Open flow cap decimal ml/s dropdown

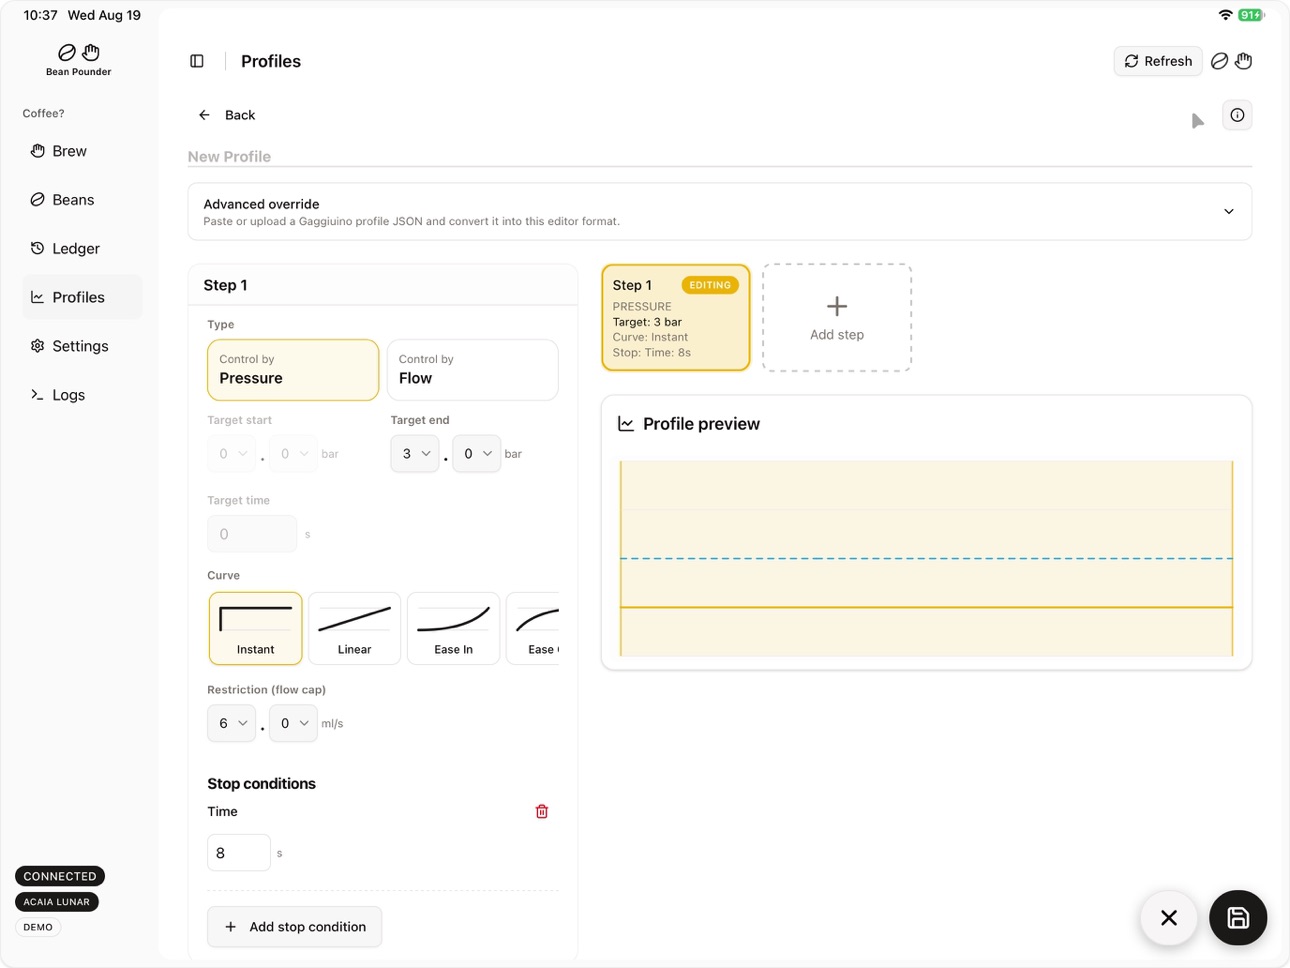tap(293, 723)
